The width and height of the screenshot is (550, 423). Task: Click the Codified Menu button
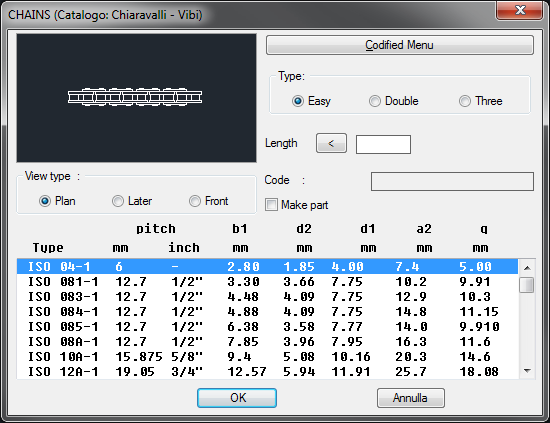pos(400,45)
